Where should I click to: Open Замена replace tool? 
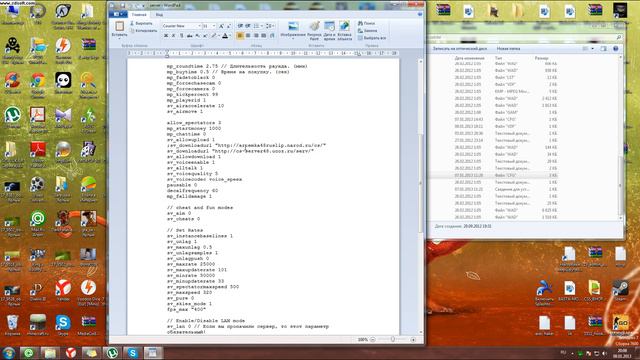point(367,31)
